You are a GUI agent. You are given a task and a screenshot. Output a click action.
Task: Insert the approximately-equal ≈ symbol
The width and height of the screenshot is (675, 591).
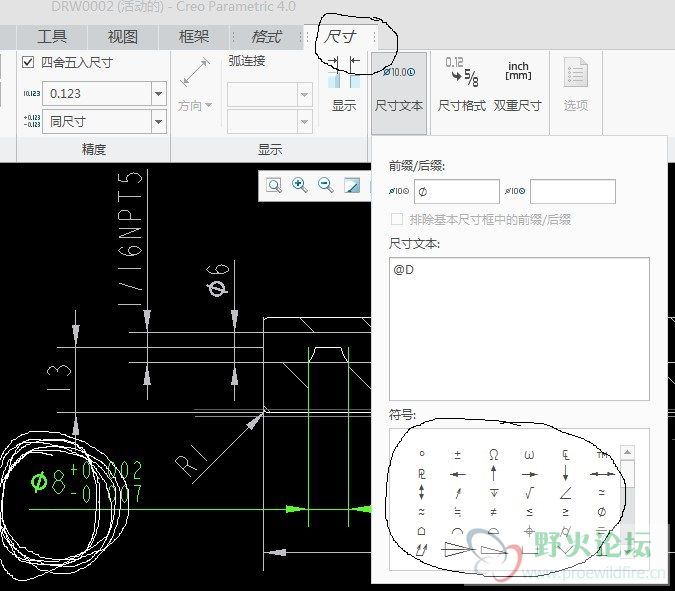click(x=422, y=512)
